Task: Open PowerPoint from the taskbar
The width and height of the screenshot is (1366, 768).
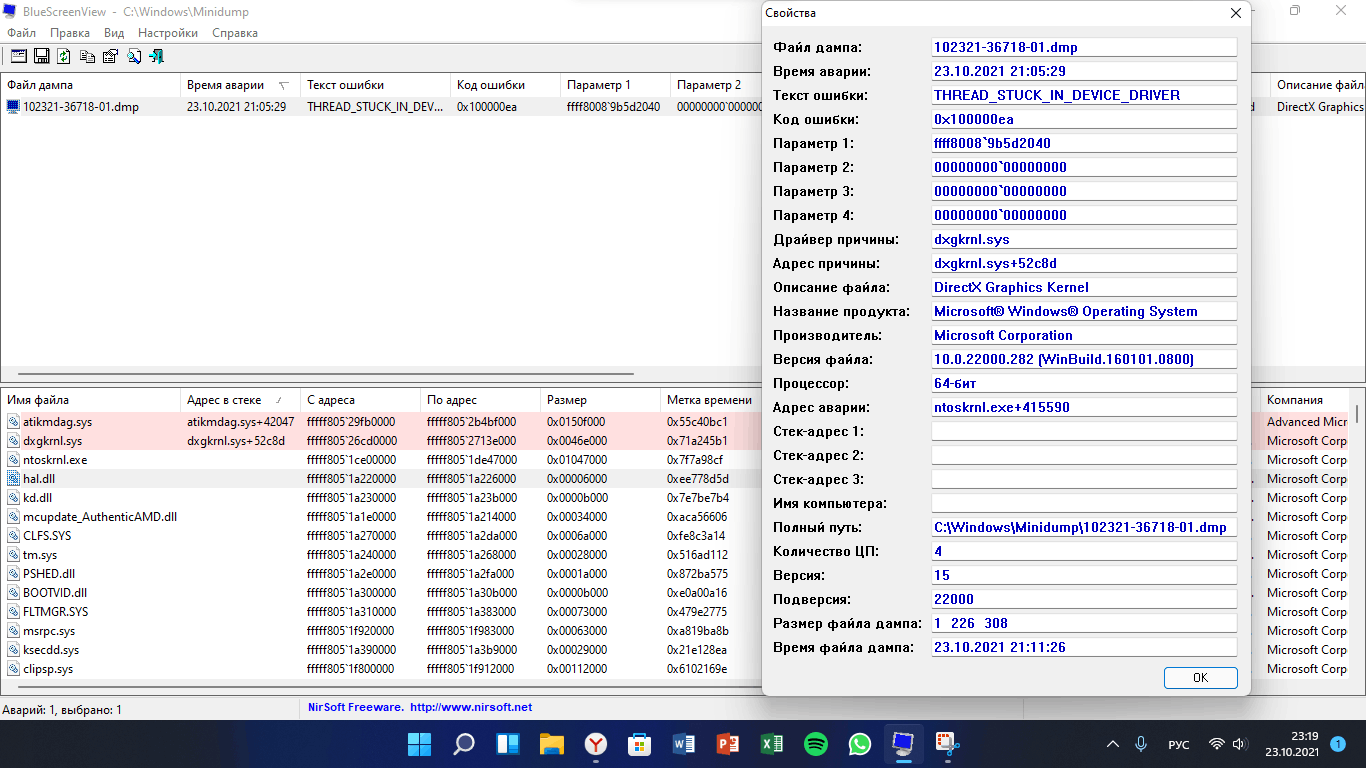Action: pos(728,744)
